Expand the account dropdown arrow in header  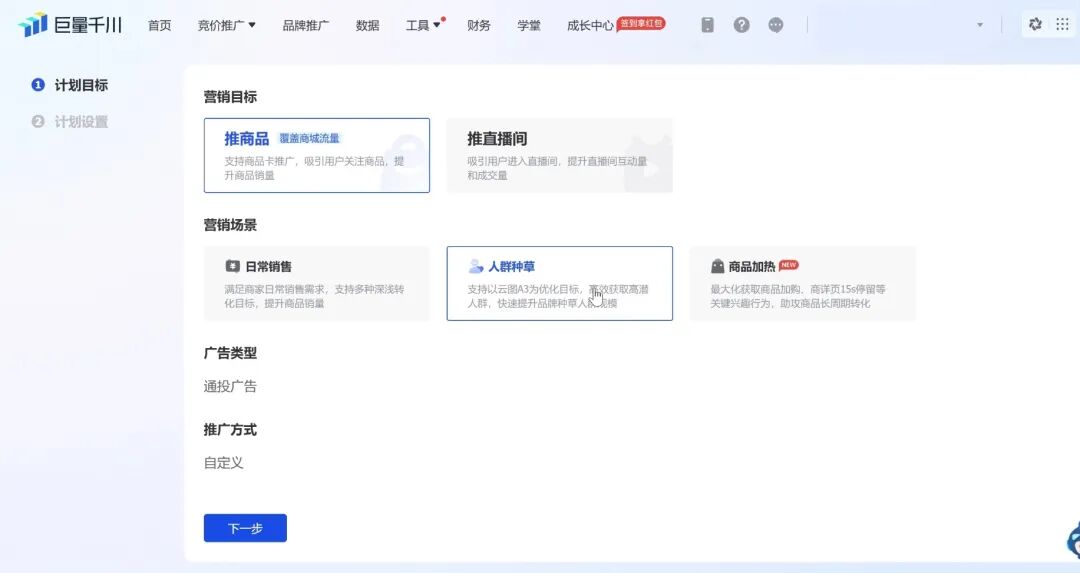point(979,25)
